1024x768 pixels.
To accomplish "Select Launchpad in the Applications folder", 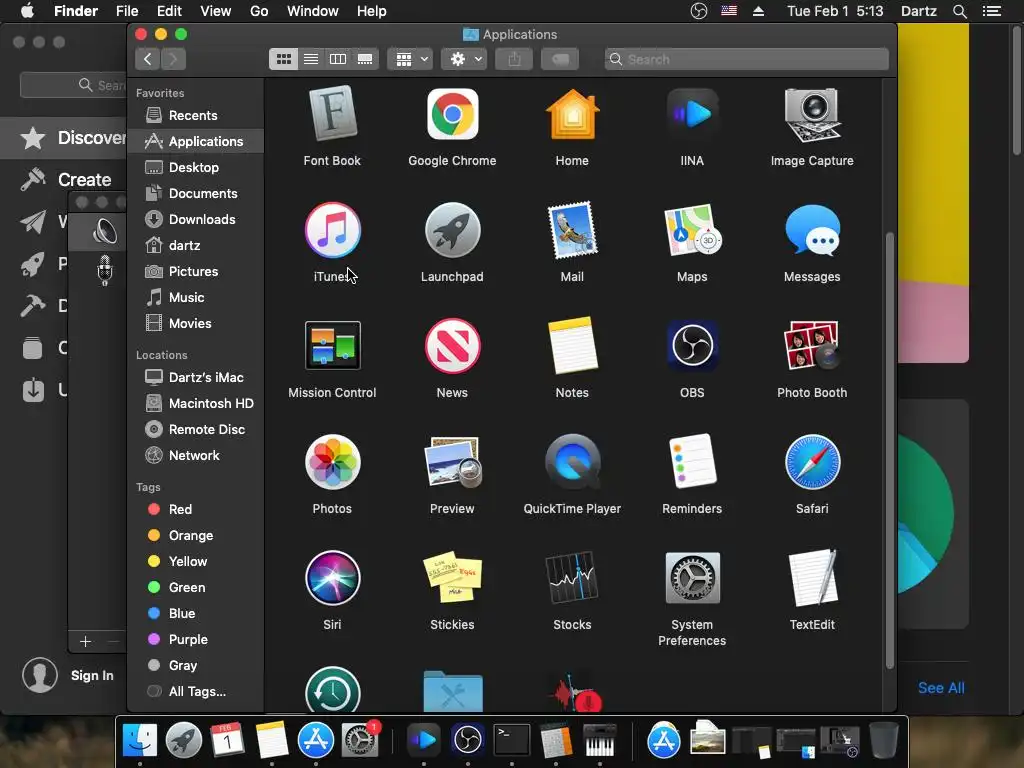I will tap(452, 230).
